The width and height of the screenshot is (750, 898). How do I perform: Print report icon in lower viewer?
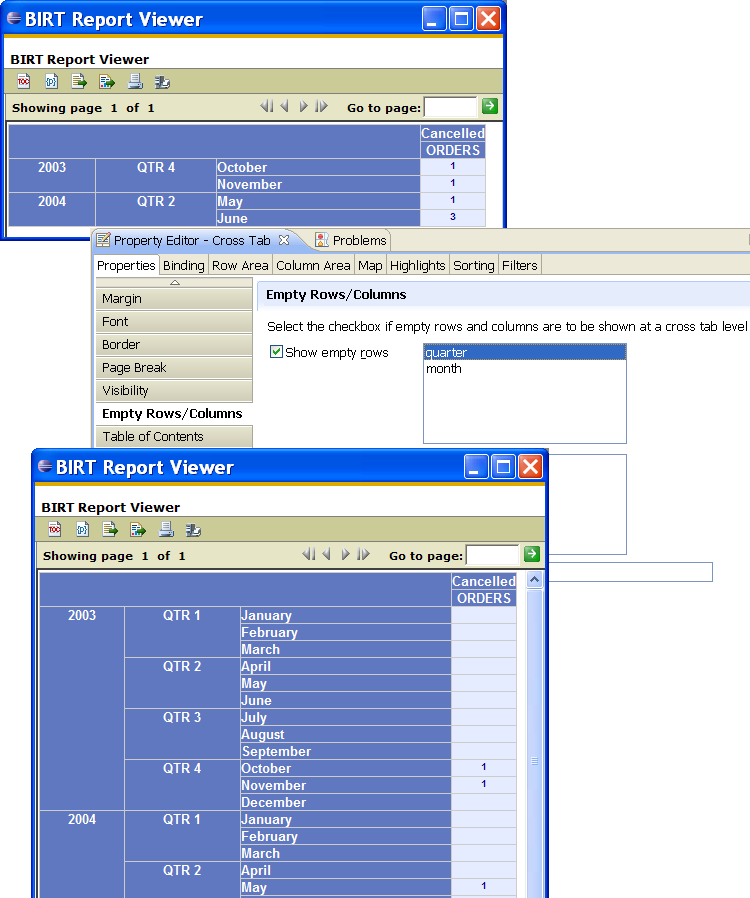point(165,529)
